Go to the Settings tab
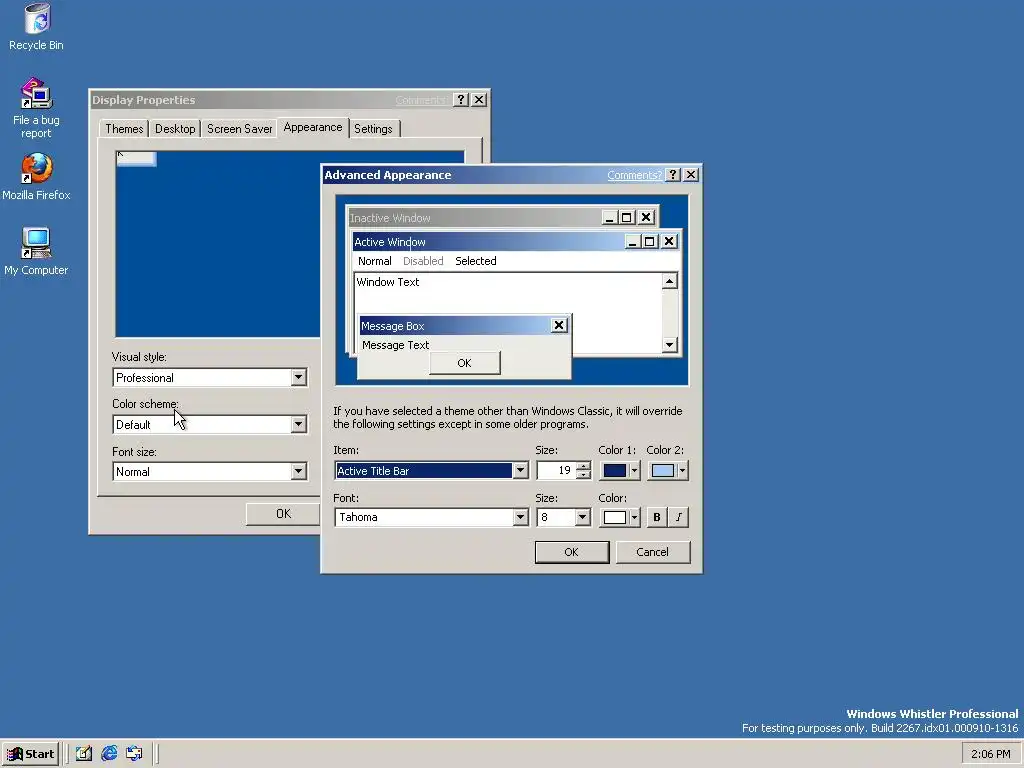1024x768 pixels. pos(374,129)
